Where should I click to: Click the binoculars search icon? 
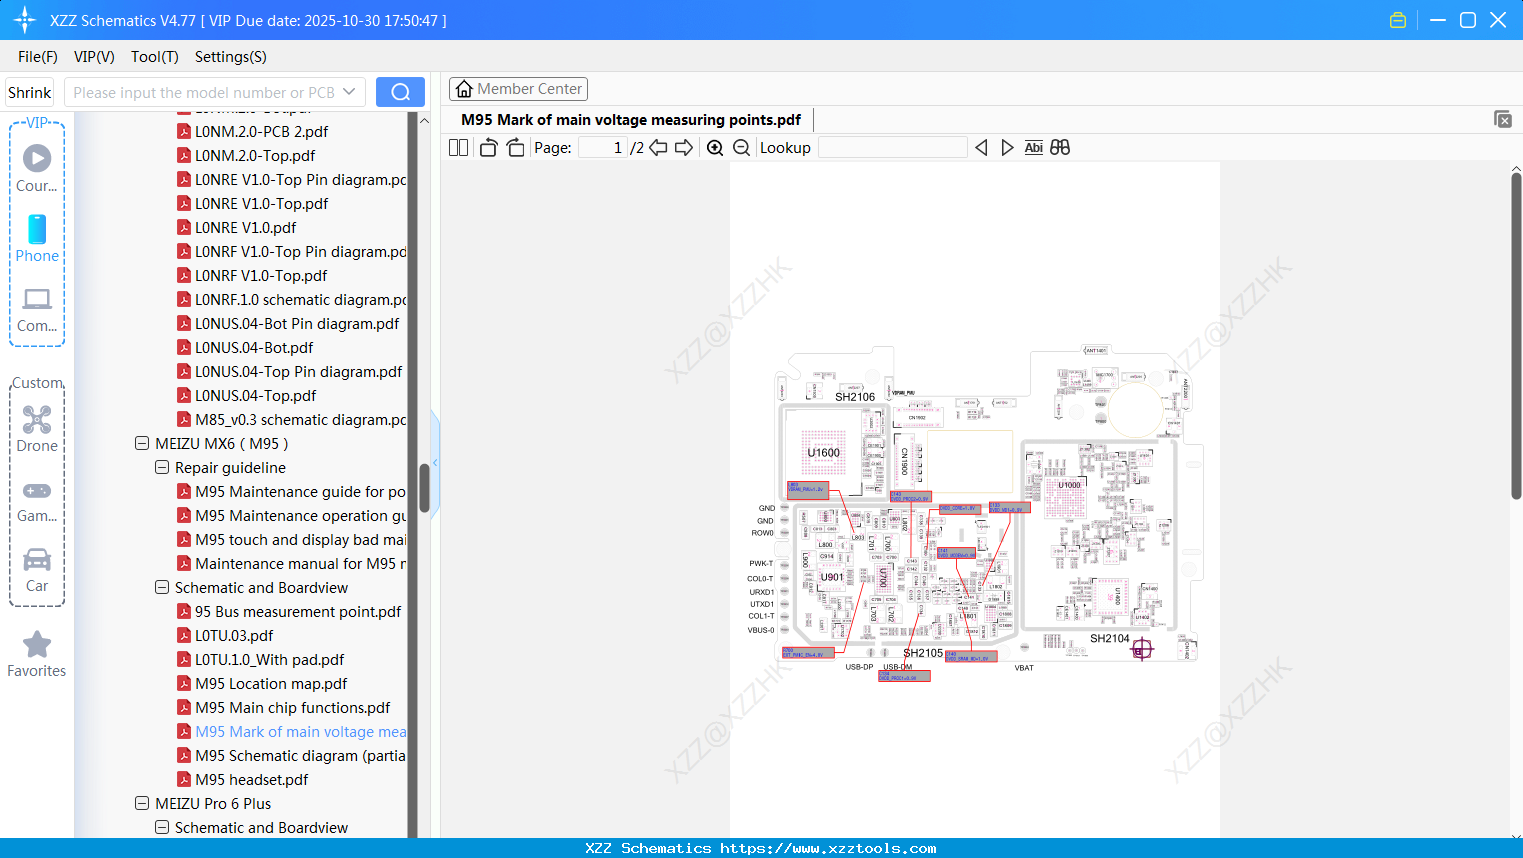pos(1060,148)
